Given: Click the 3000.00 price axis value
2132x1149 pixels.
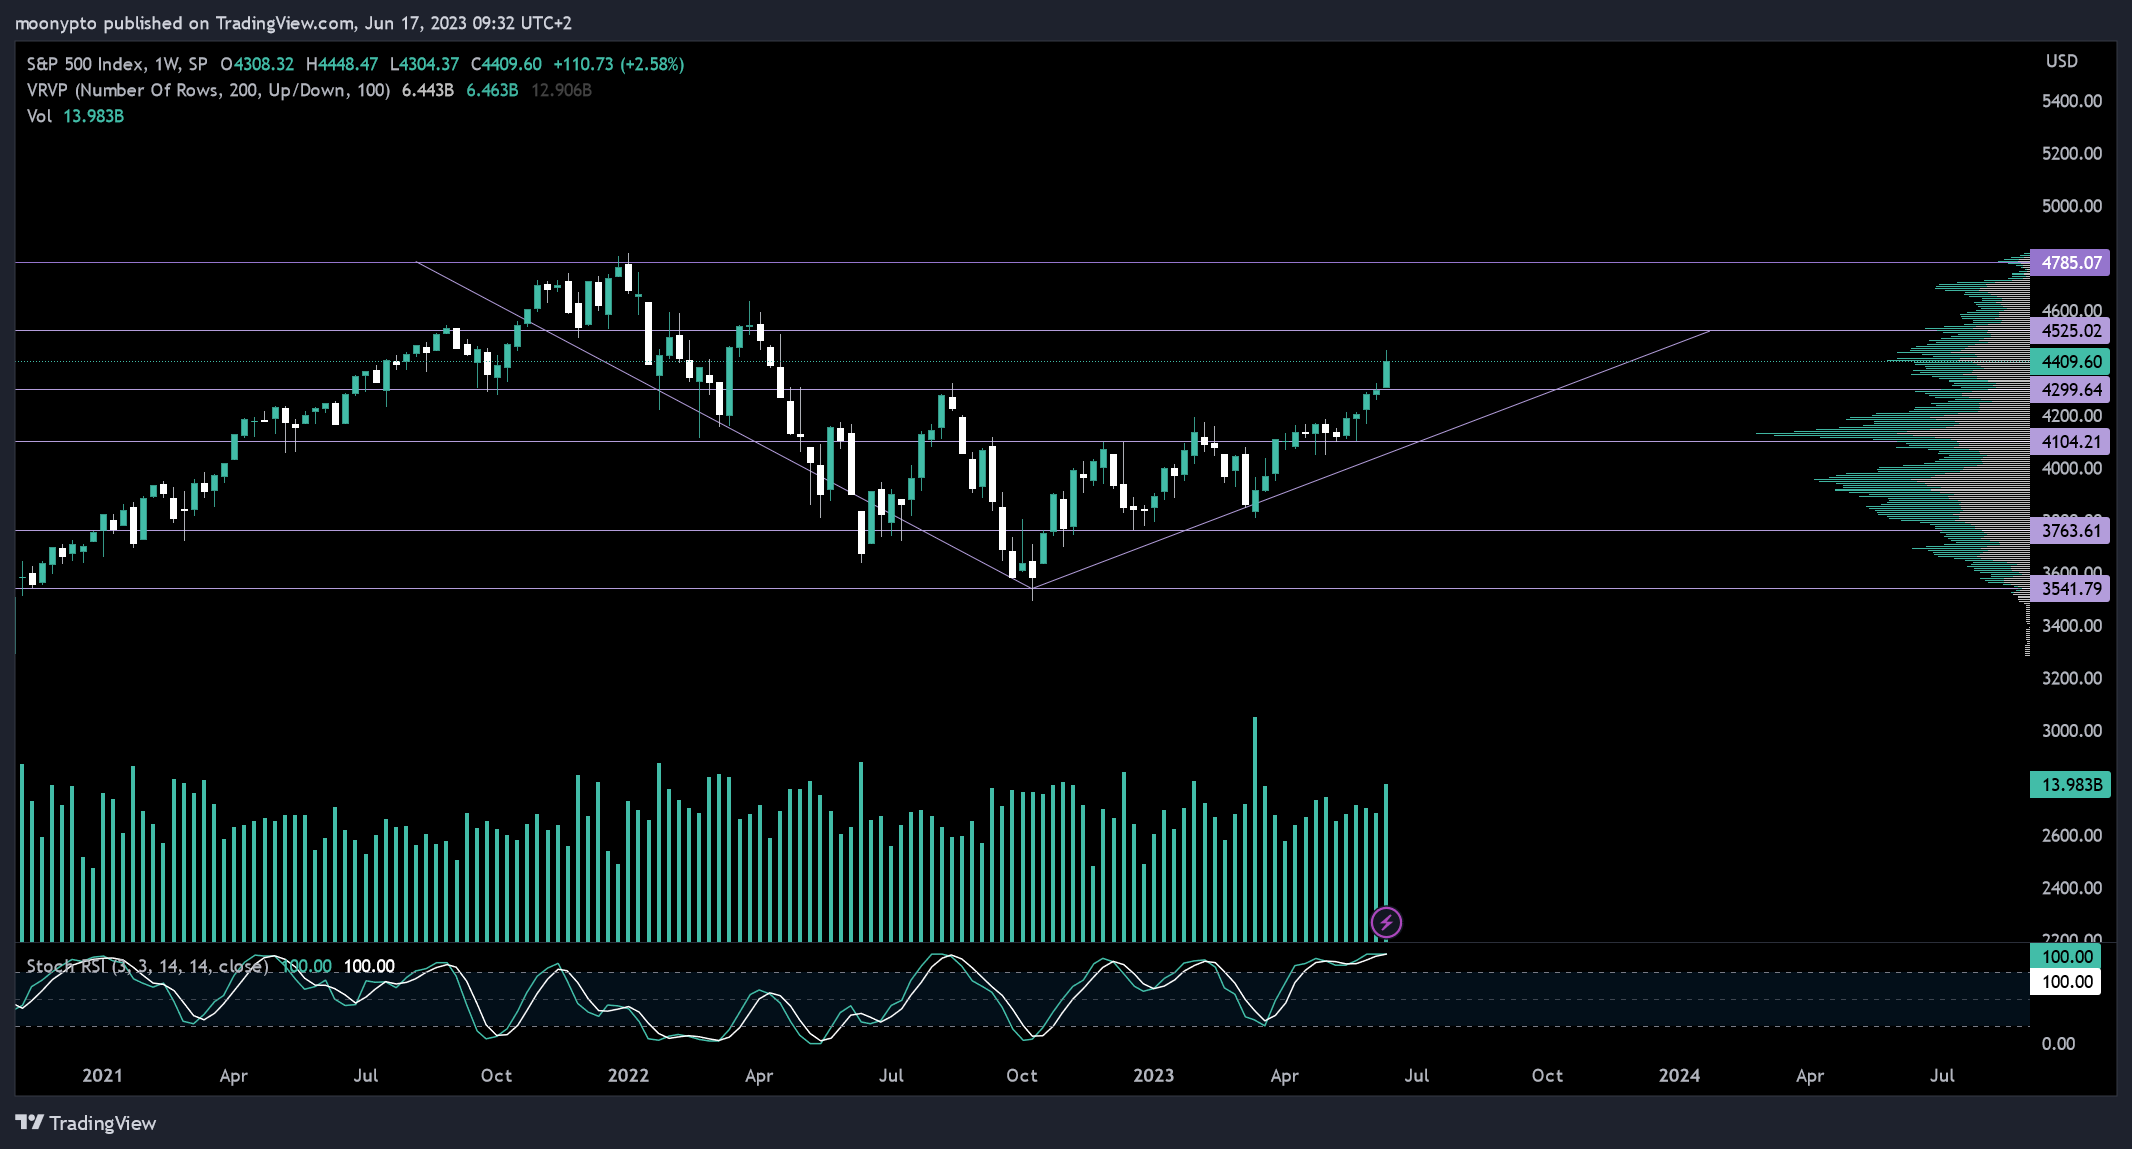Looking at the screenshot, I should pos(2071,731).
